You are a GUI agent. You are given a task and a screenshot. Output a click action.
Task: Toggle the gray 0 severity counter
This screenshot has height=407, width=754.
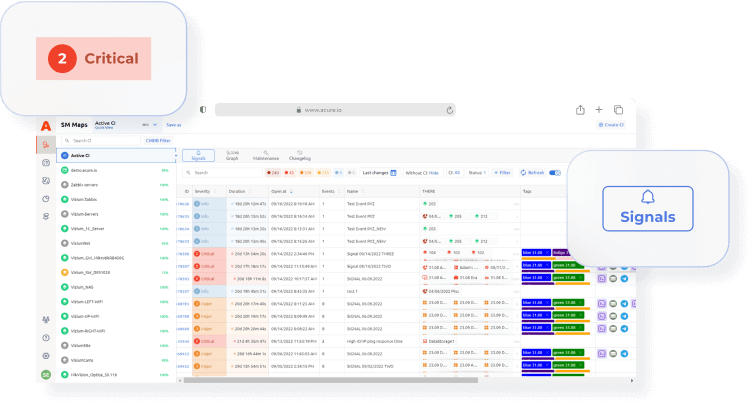[x=352, y=173]
